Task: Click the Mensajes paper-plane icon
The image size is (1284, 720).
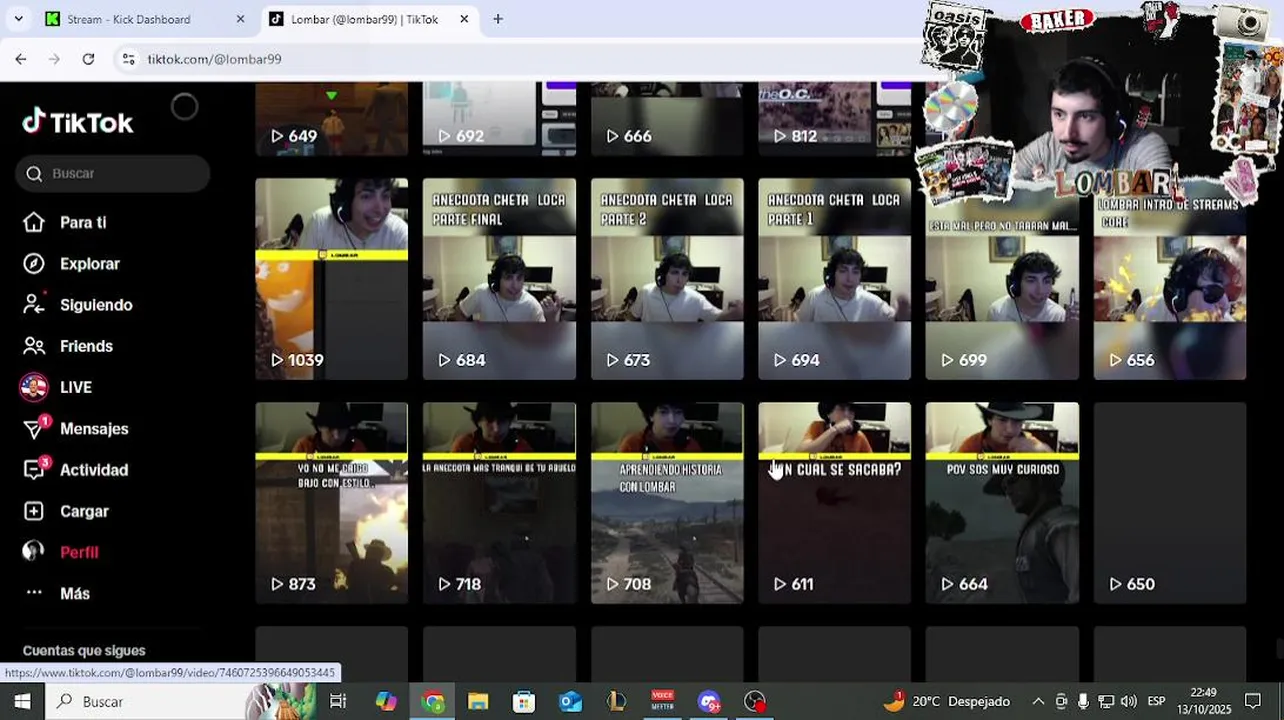Action: pyautogui.click(x=34, y=429)
